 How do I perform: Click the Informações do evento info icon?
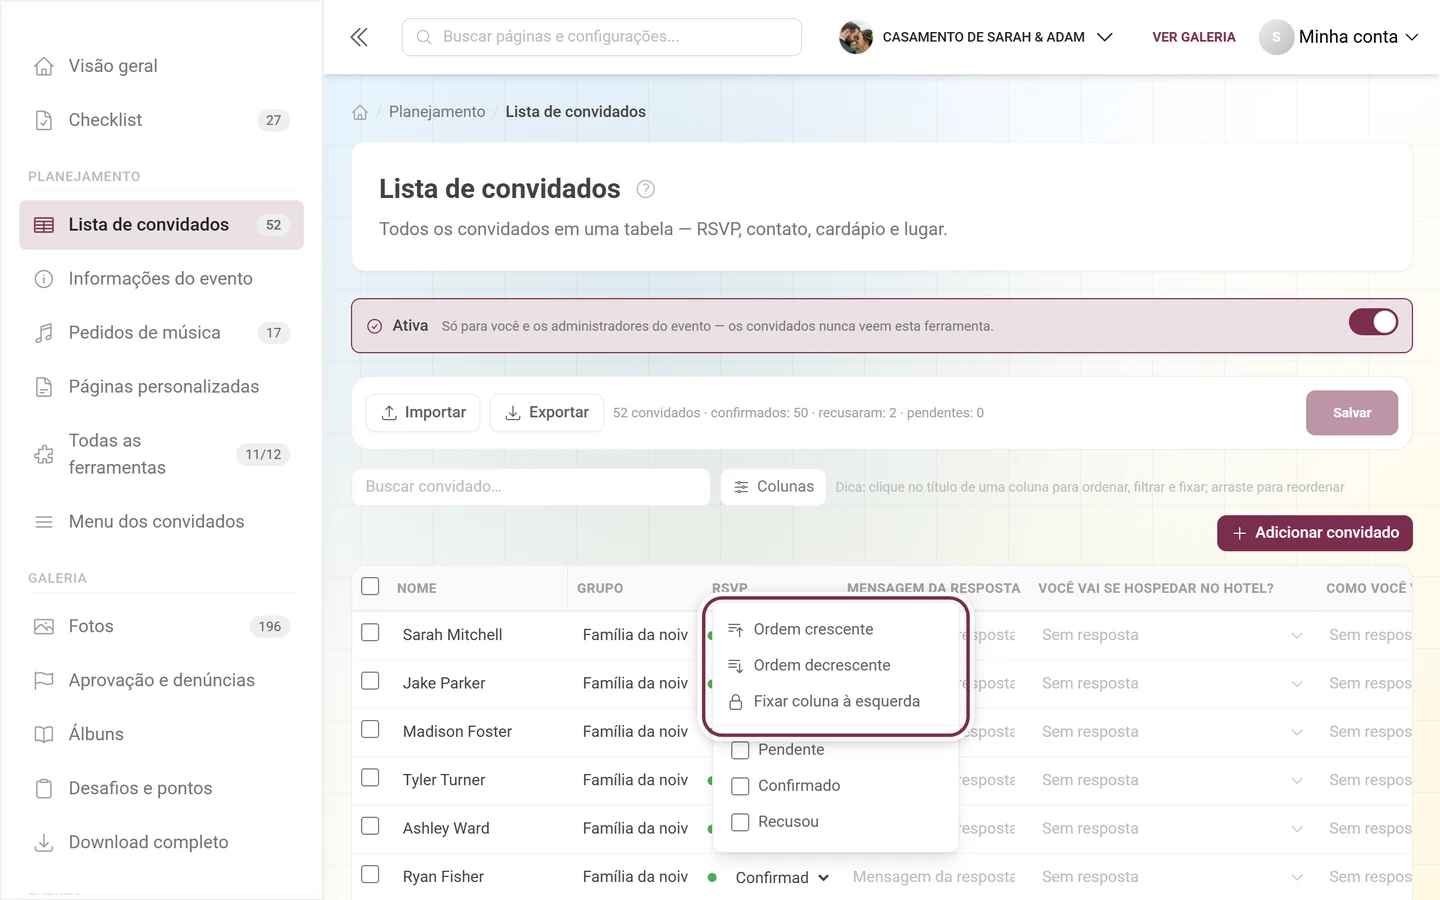[44, 279]
